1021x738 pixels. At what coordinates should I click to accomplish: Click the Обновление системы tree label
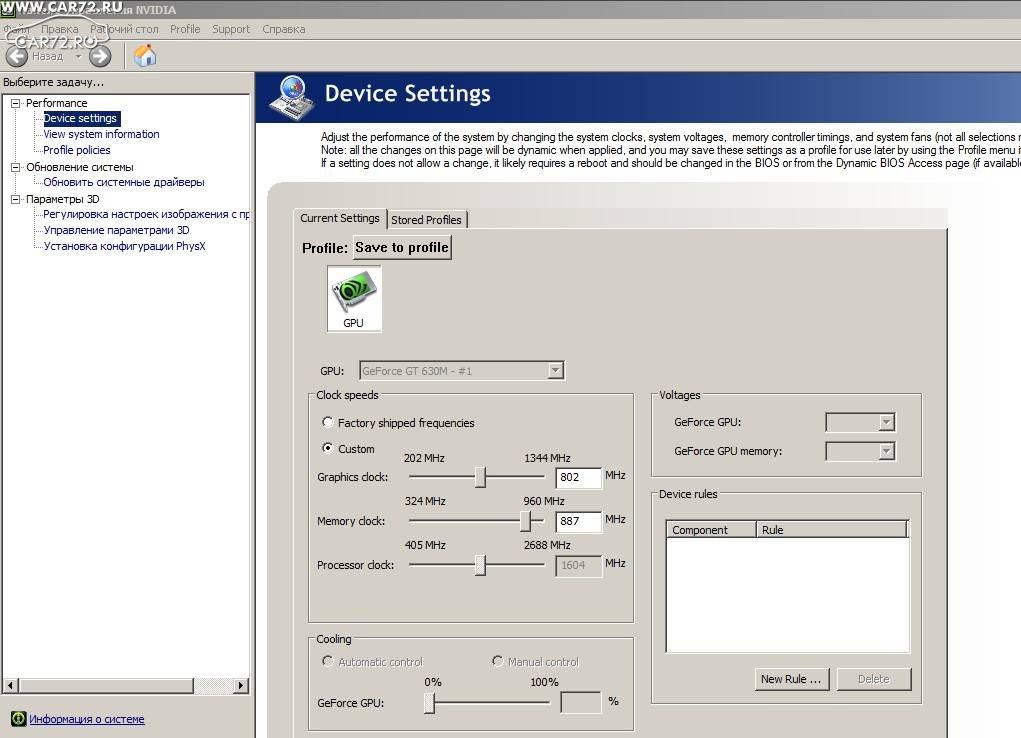coord(79,167)
